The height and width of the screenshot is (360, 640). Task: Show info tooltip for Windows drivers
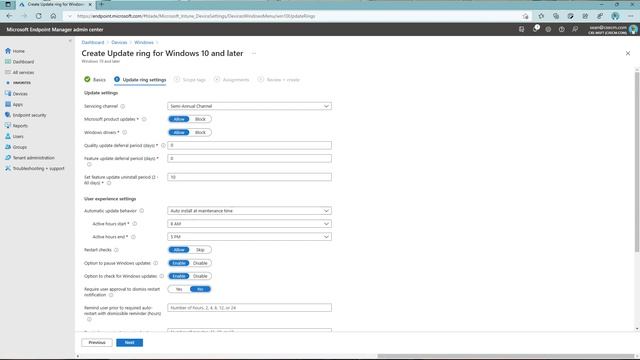pyautogui.click(x=124, y=132)
